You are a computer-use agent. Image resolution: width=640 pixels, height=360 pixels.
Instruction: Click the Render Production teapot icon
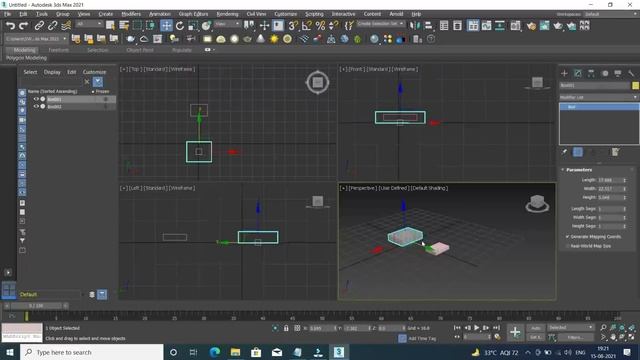[558, 26]
